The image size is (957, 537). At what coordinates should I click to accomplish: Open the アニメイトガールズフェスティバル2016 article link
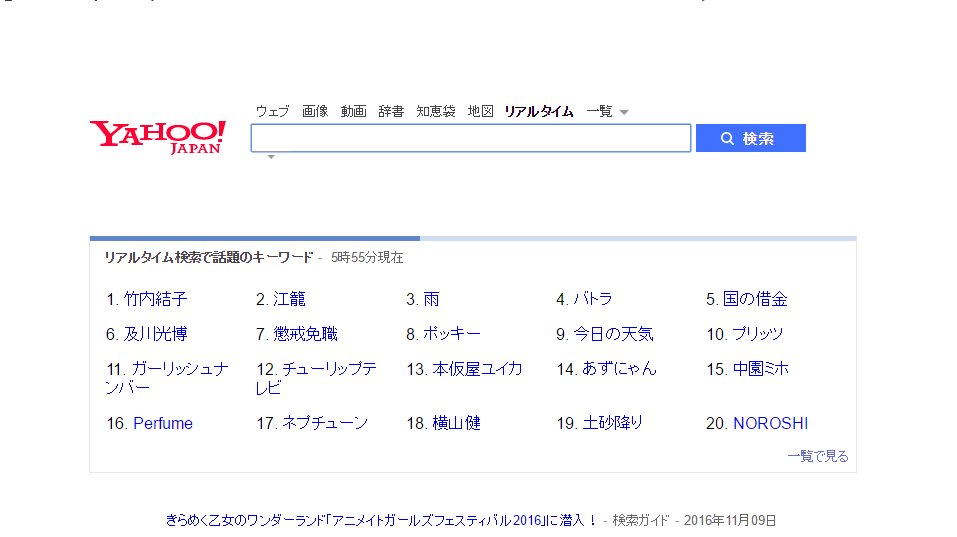pos(381,520)
